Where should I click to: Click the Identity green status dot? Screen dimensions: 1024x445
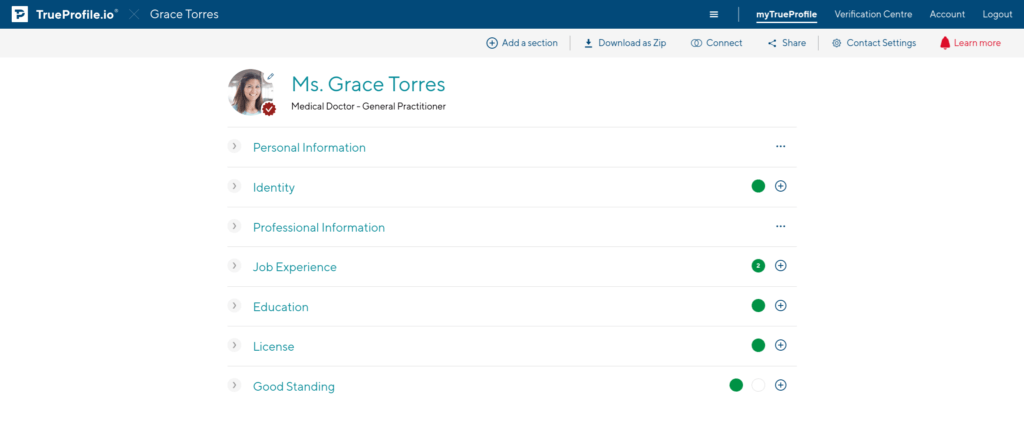[x=758, y=186]
